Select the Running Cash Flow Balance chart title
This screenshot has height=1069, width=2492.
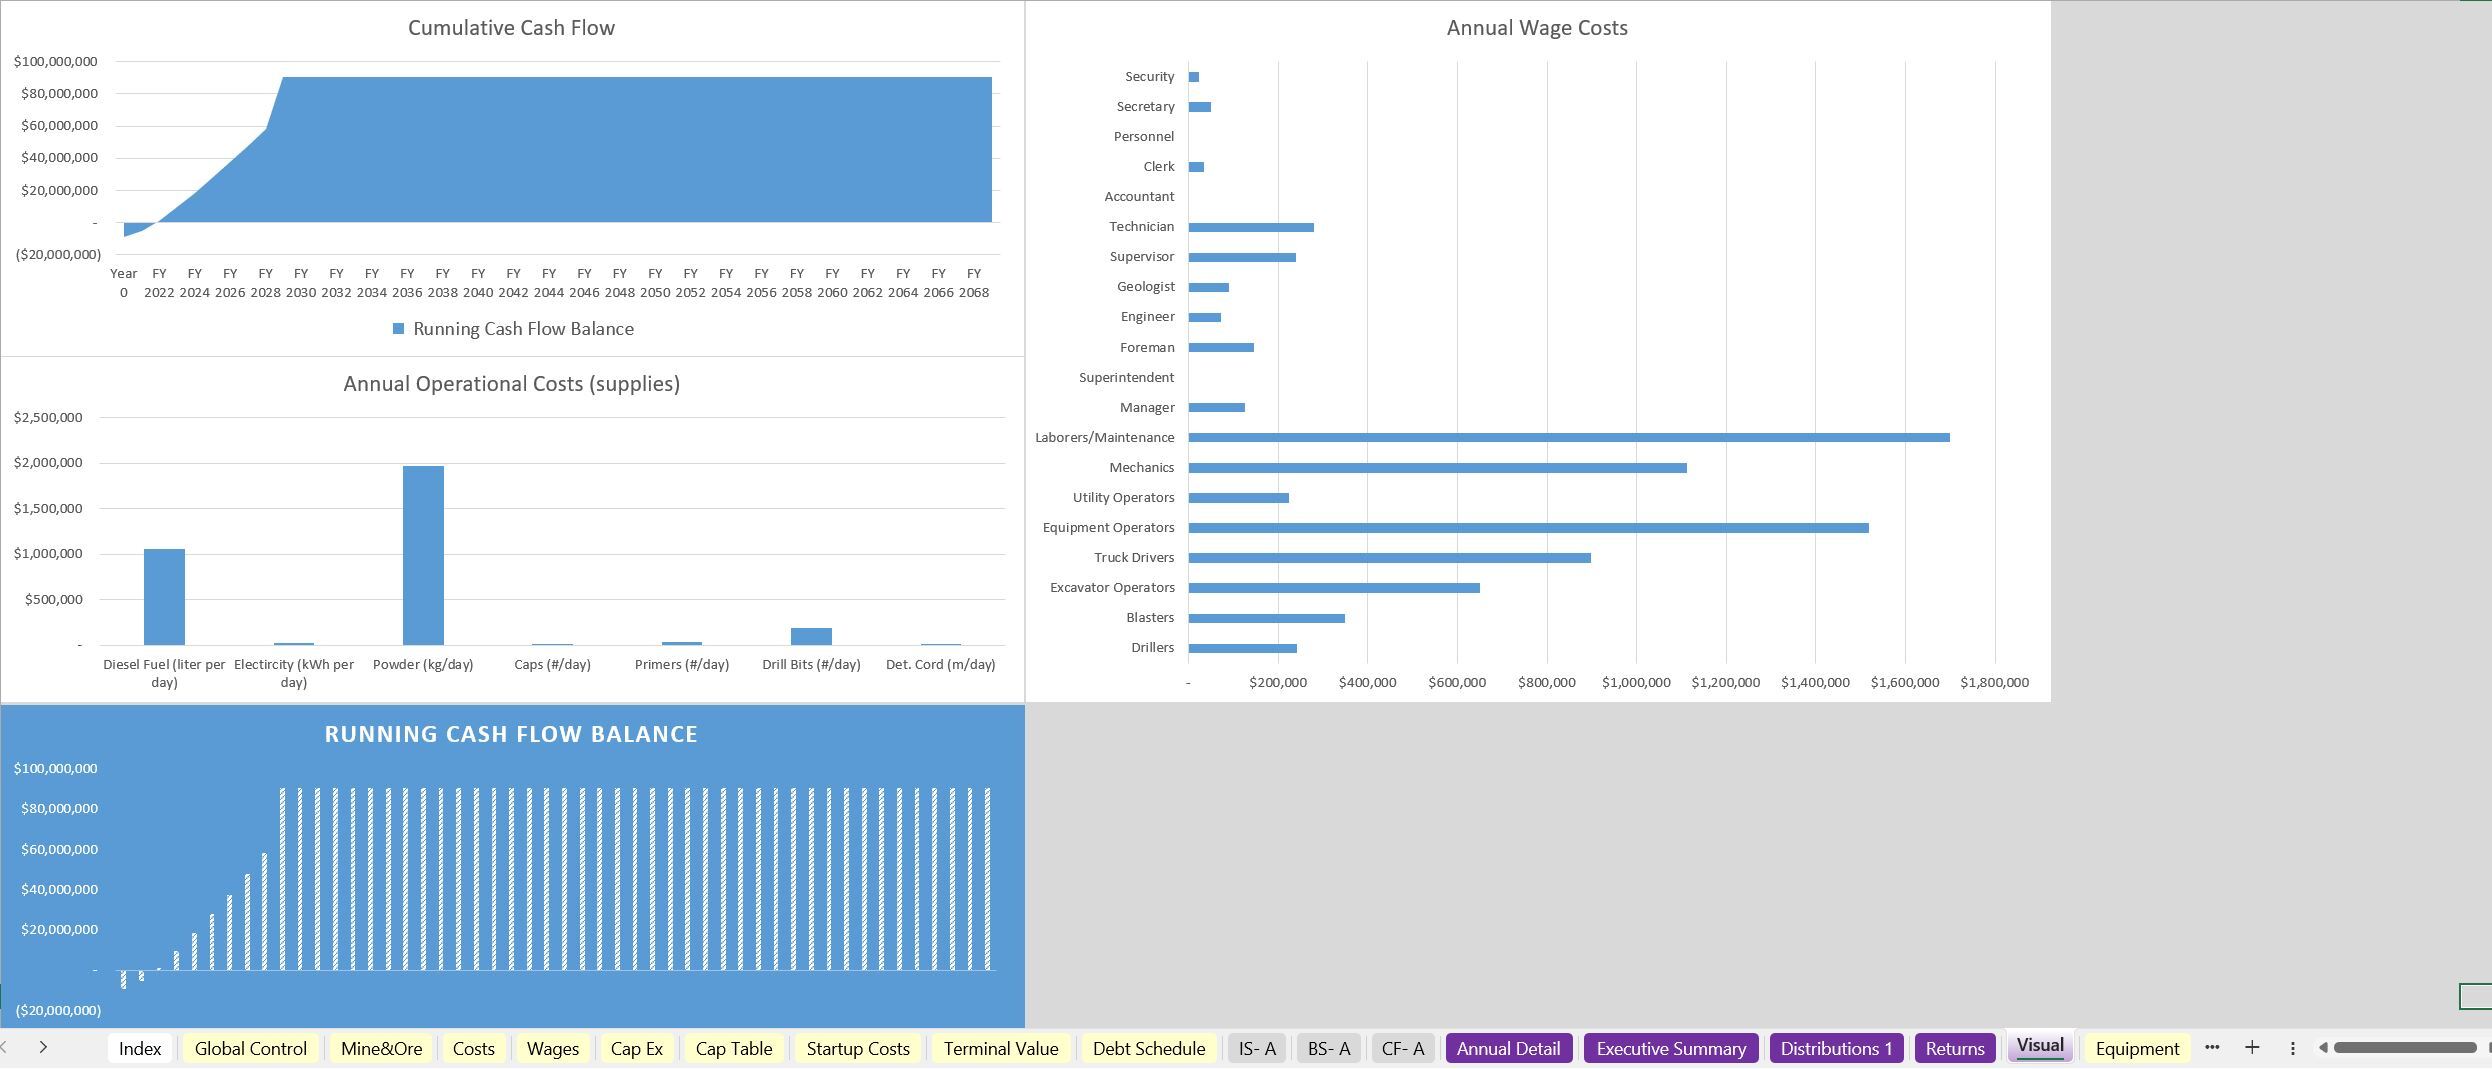point(510,733)
